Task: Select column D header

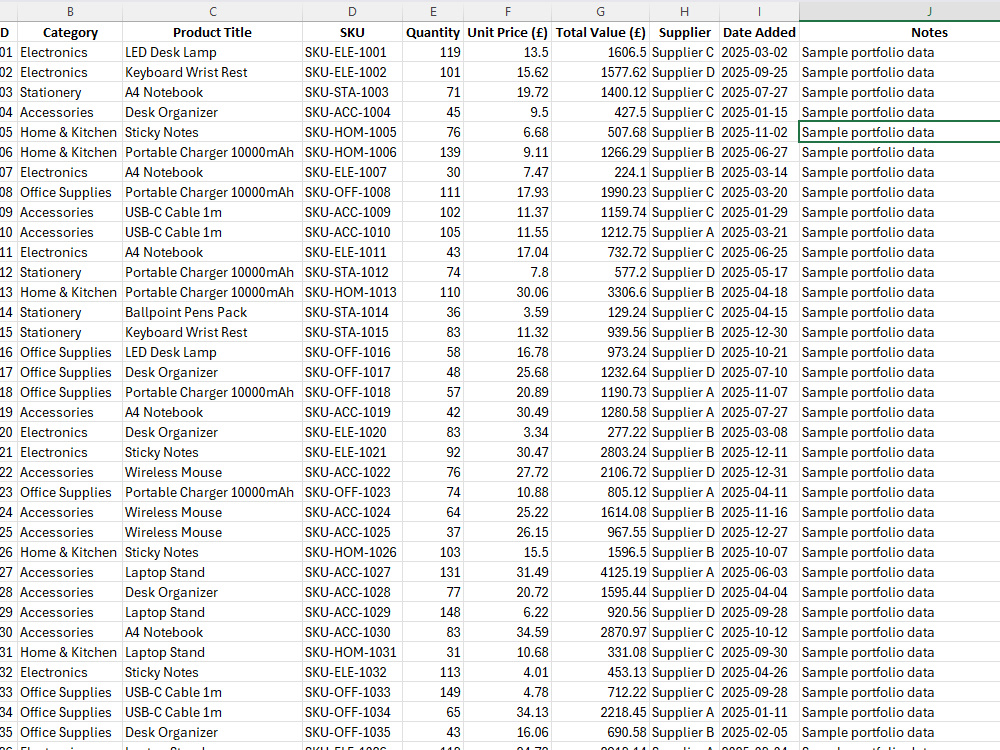Action: point(352,11)
